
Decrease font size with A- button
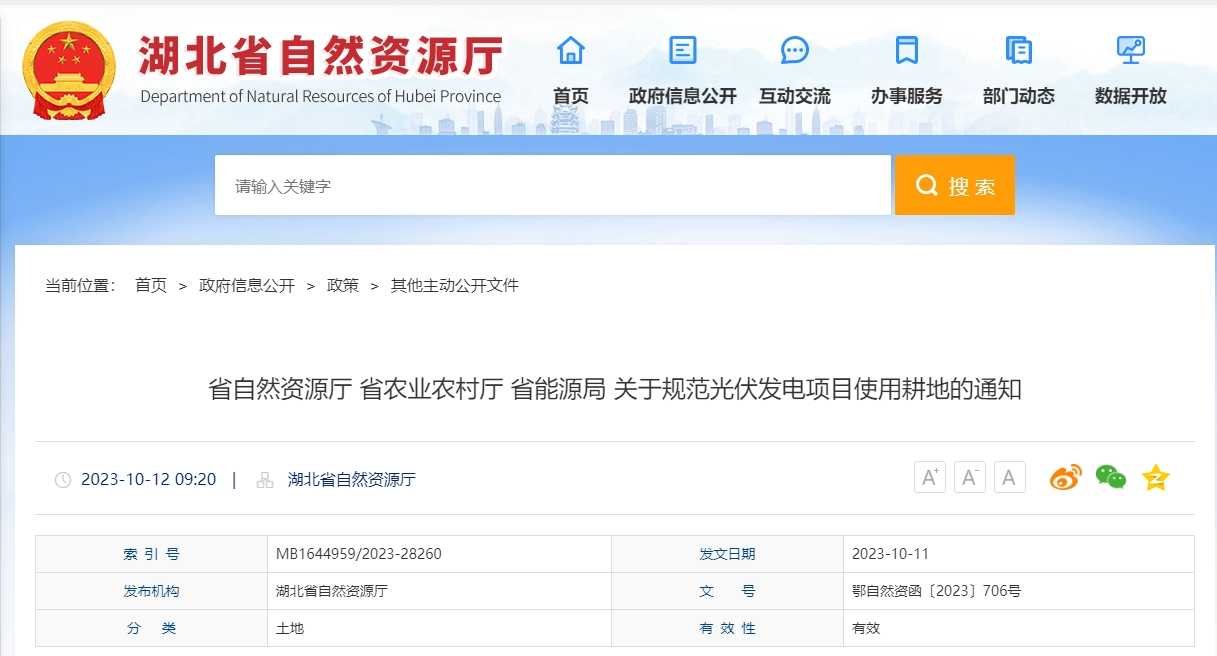click(970, 478)
